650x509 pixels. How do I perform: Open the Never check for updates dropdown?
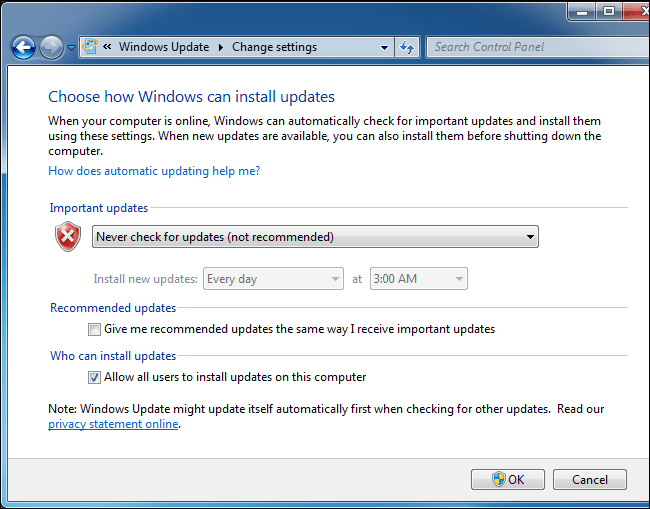point(315,237)
